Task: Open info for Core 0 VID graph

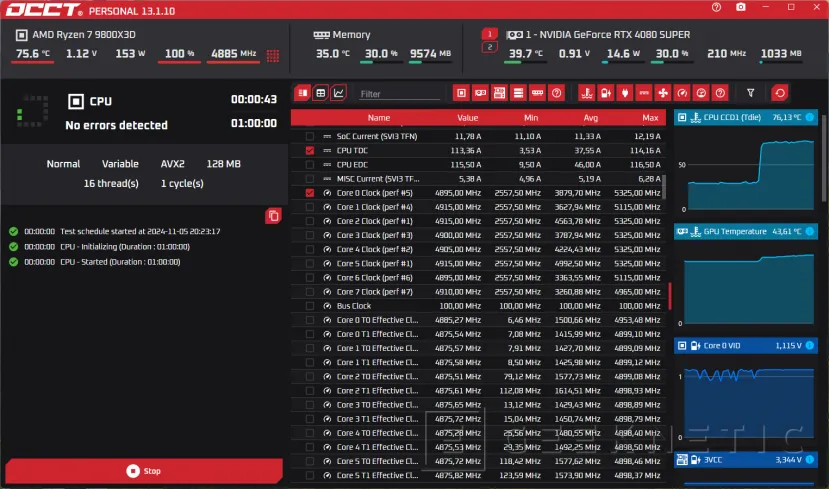Action: tap(809, 346)
